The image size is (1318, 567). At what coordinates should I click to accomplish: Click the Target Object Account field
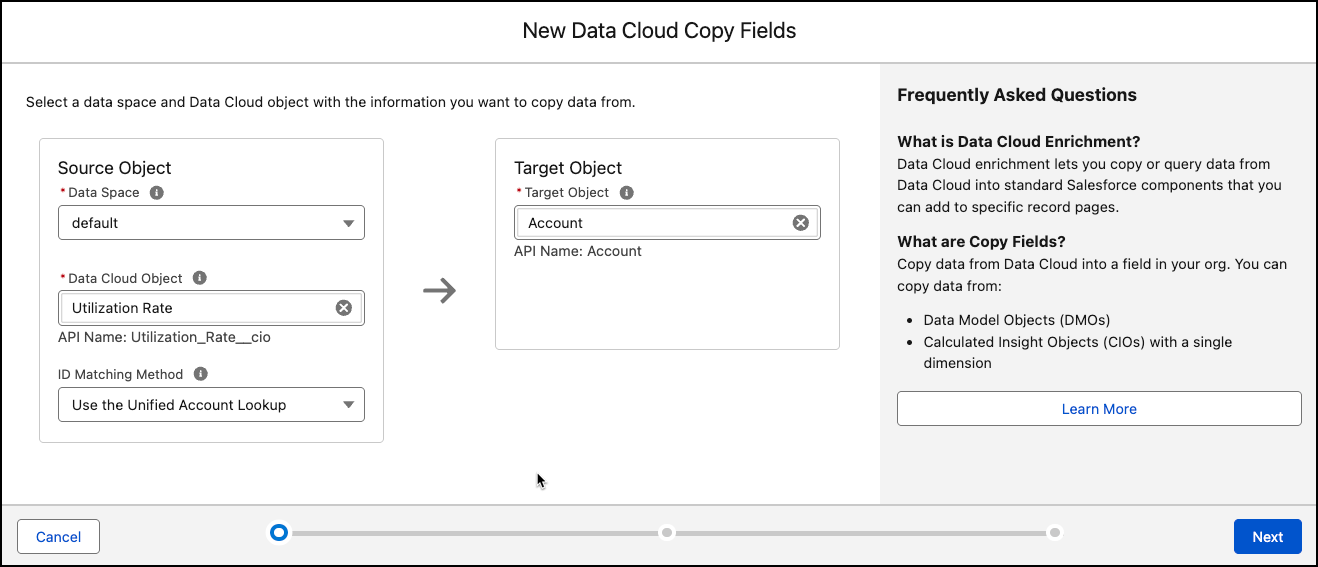(655, 223)
